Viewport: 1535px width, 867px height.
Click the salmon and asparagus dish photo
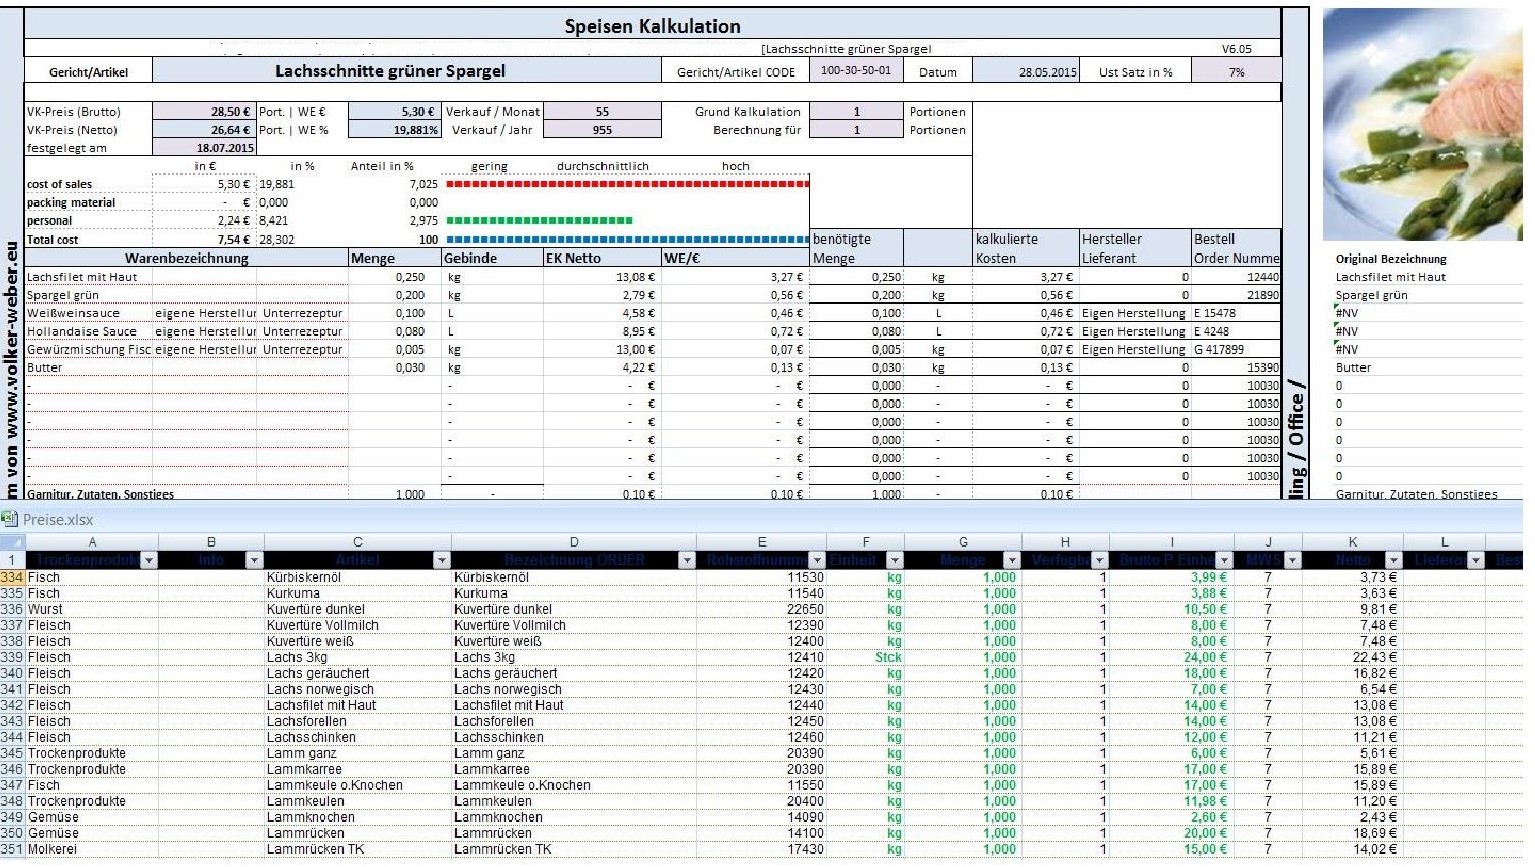tap(1421, 125)
